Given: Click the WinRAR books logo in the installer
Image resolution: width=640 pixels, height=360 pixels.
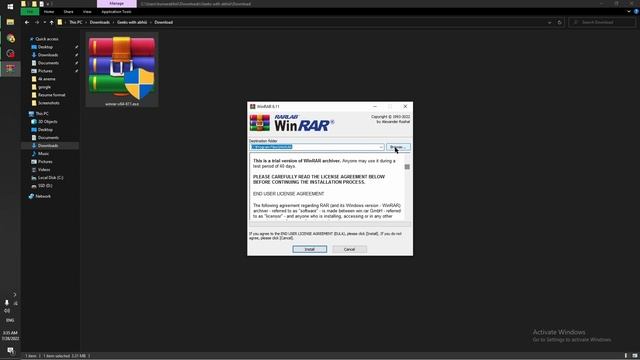Looking at the screenshot, I should click(x=260, y=123).
